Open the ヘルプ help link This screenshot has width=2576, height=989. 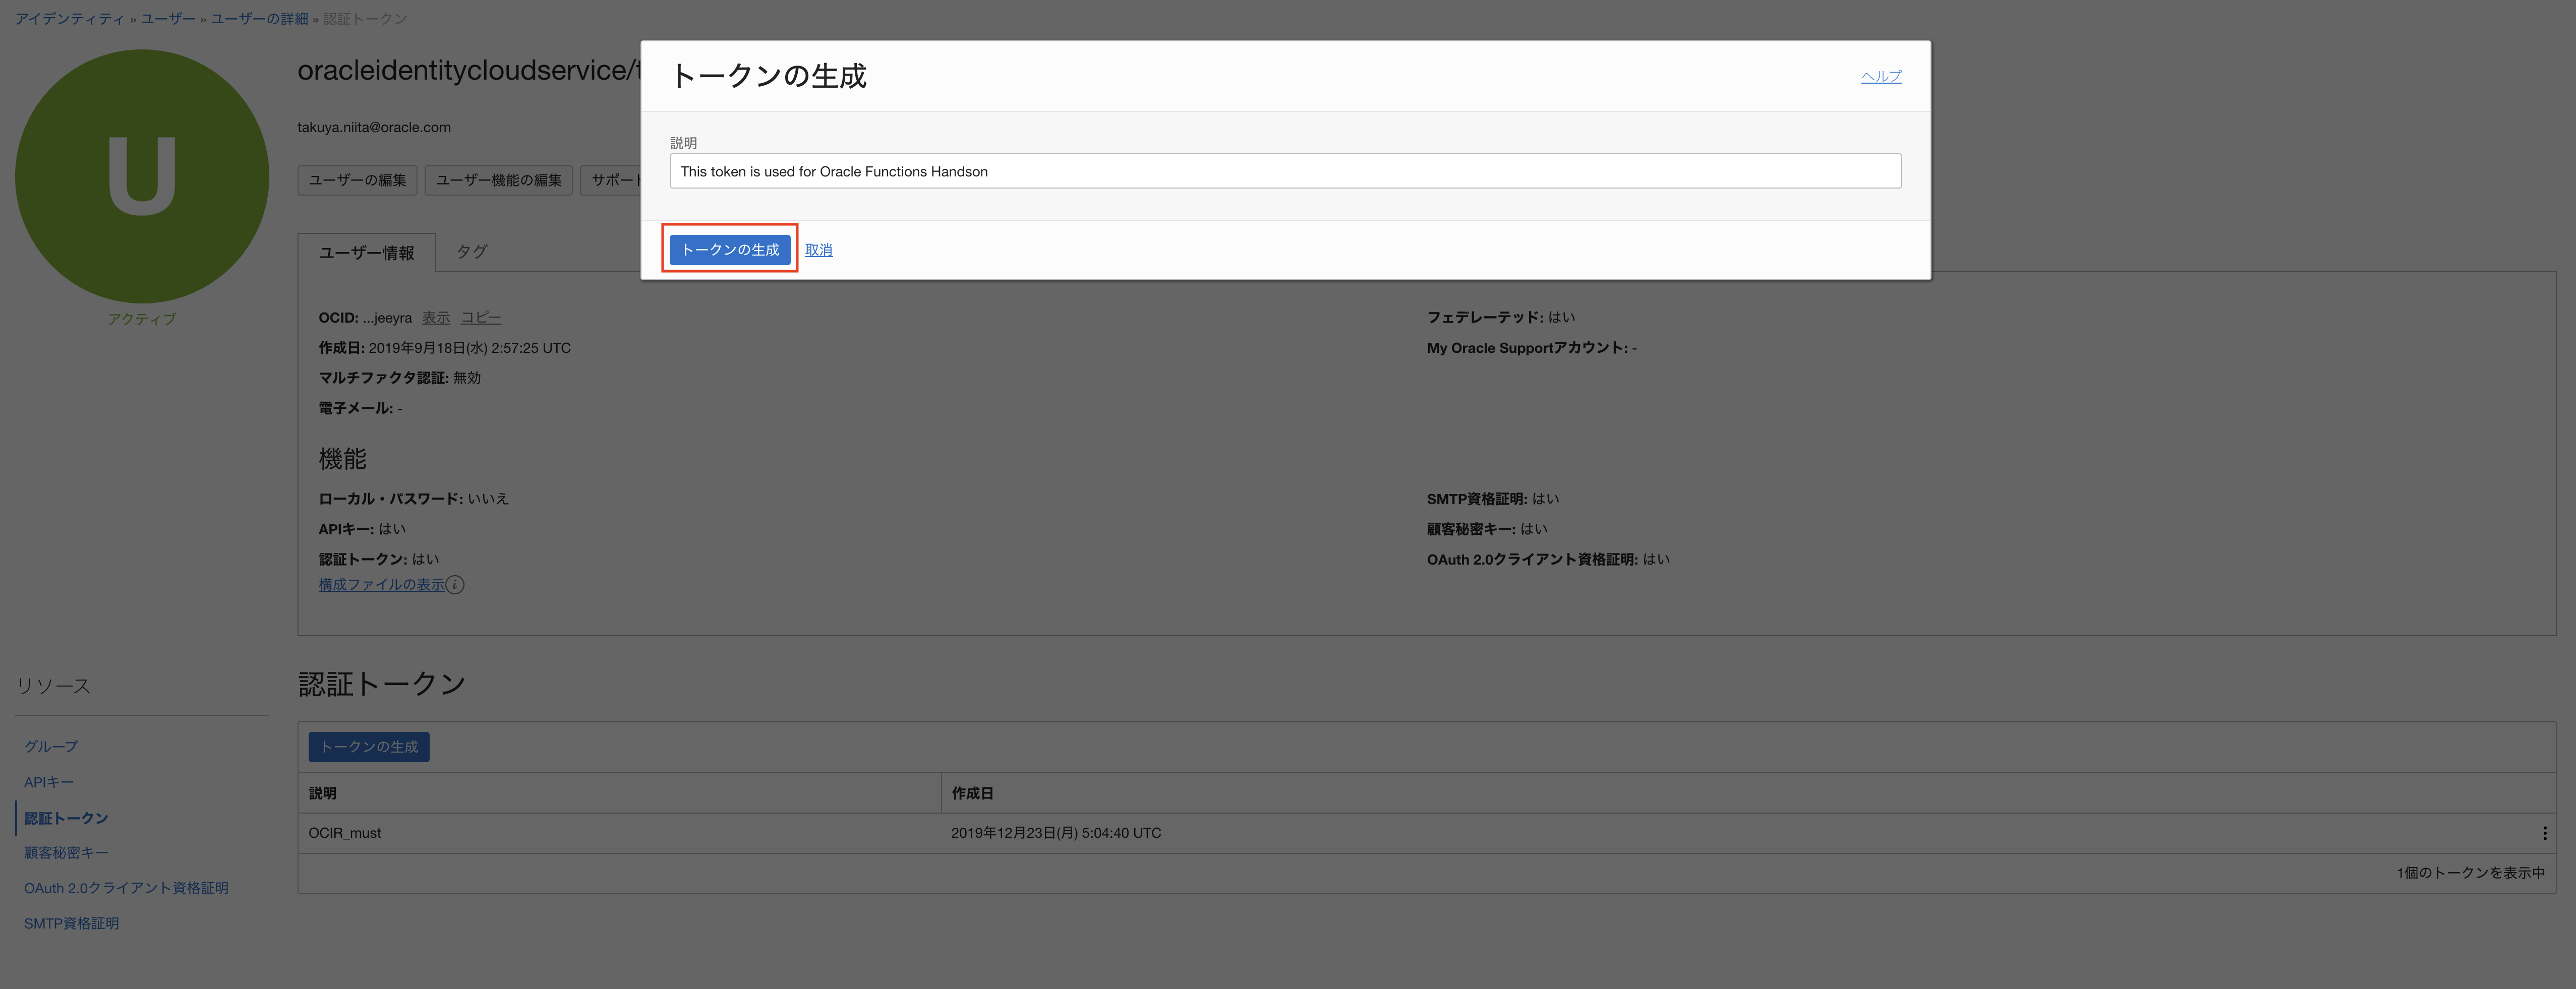click(1880, 76)
